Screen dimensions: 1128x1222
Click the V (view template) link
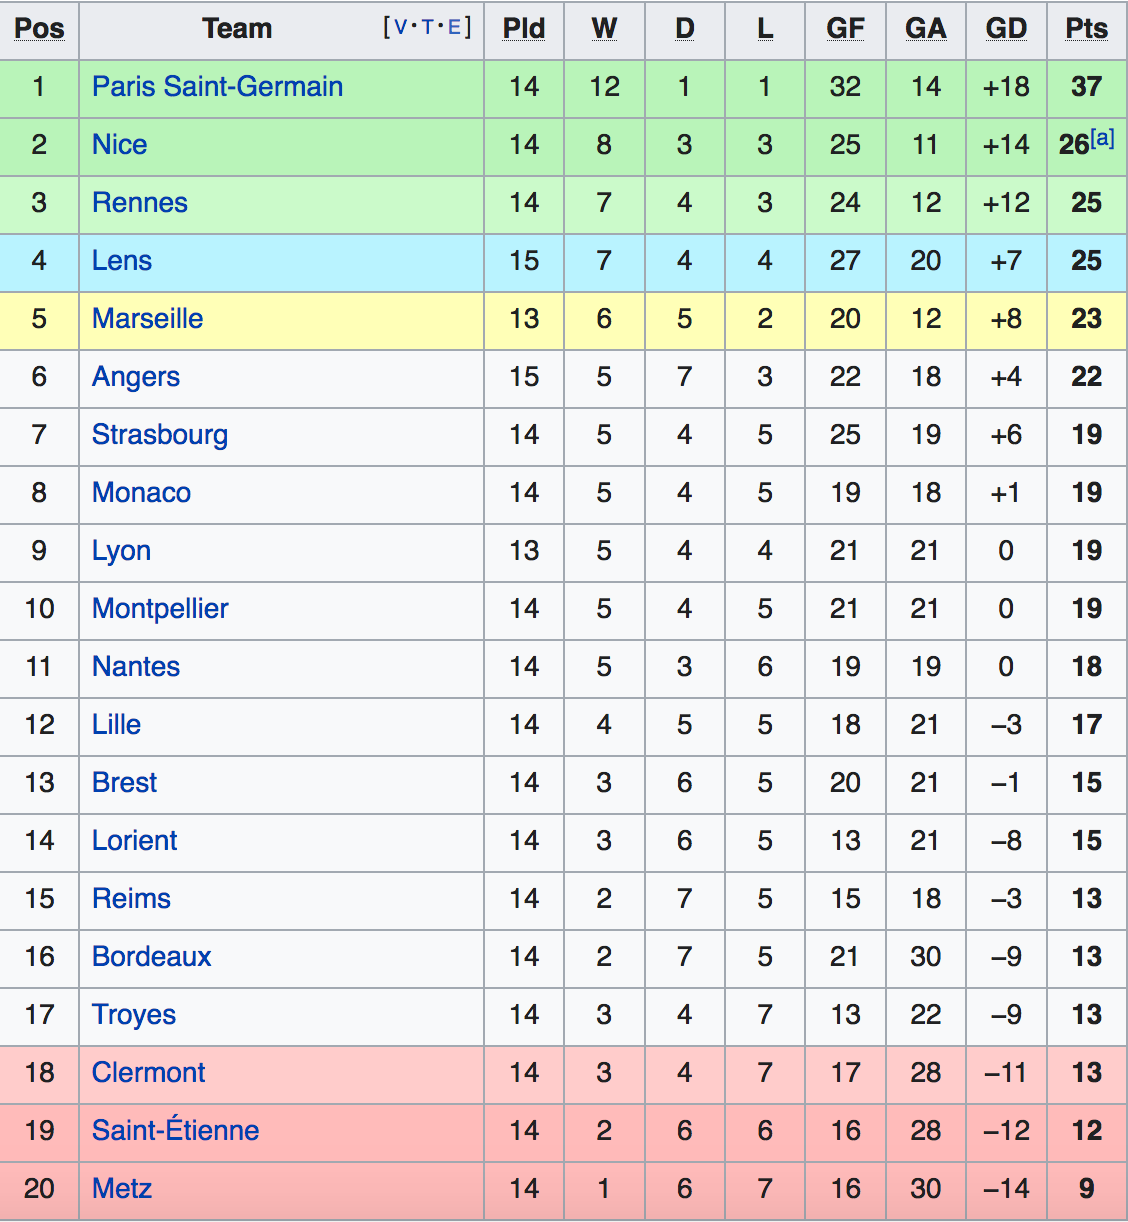(x=401, y=27)
